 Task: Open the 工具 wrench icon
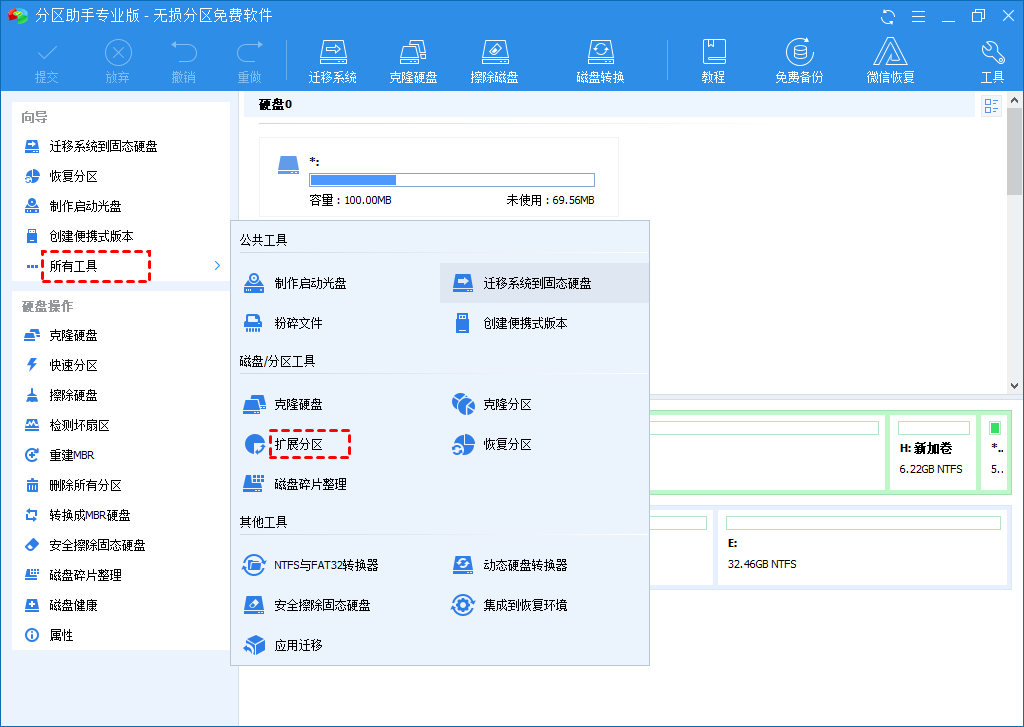(992, 61)
